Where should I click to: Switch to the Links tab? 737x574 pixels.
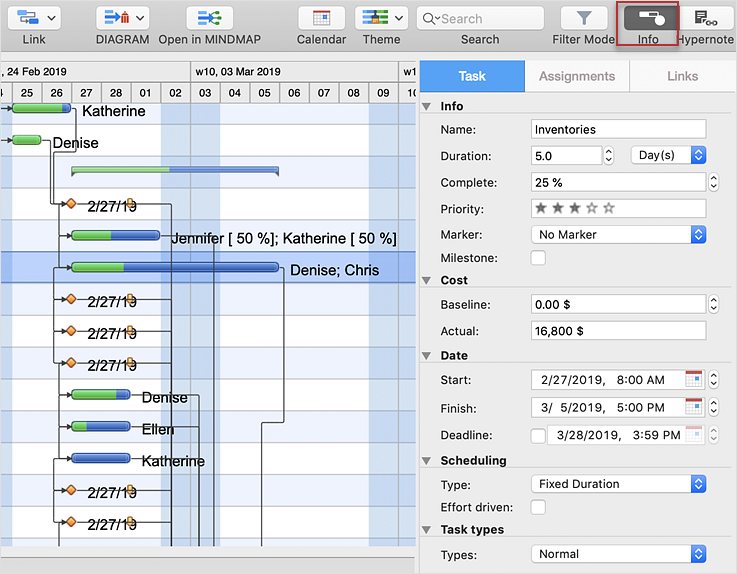pos(683,76)
